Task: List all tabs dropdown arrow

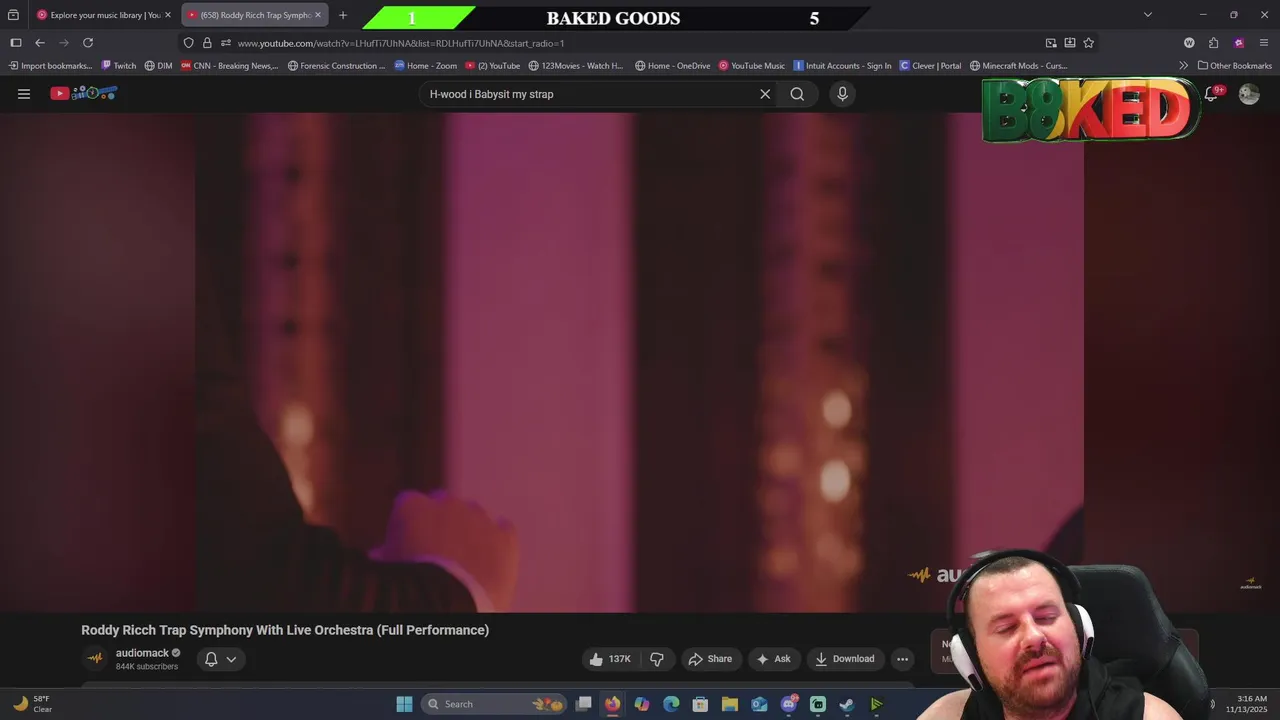Action: coord(1148,15)
